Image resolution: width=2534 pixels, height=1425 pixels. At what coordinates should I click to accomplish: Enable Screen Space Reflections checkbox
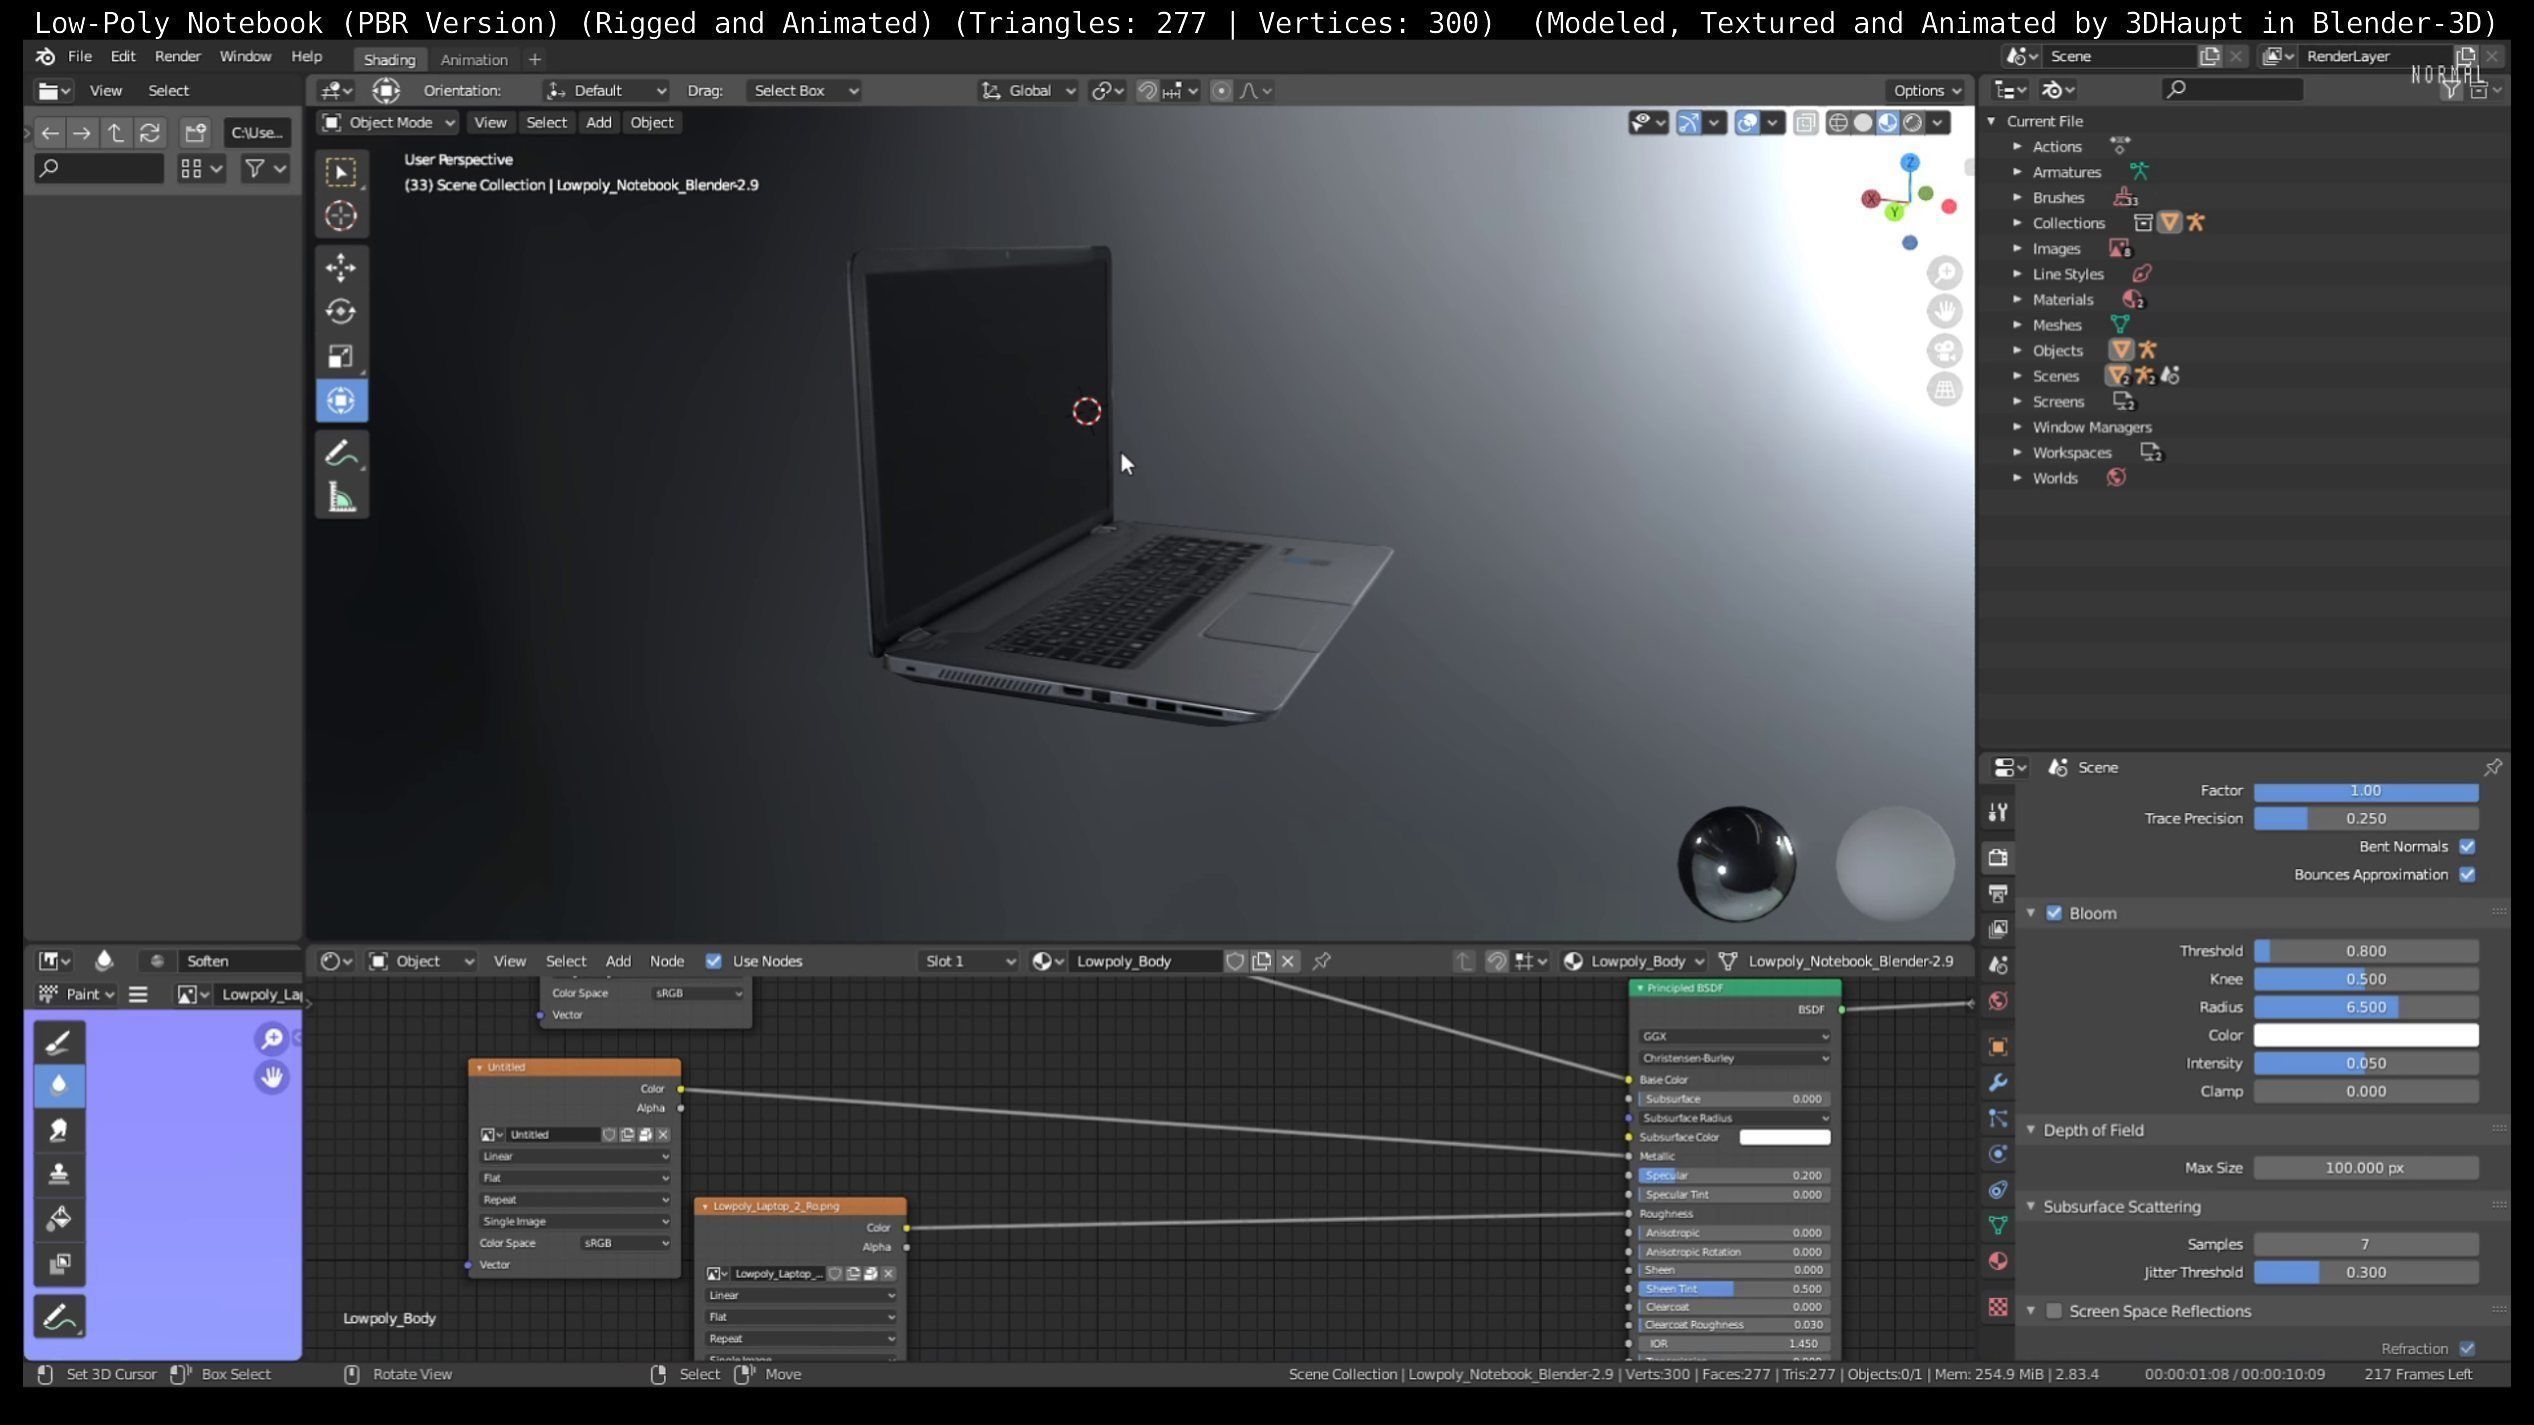click(x=2054, y=1311)
